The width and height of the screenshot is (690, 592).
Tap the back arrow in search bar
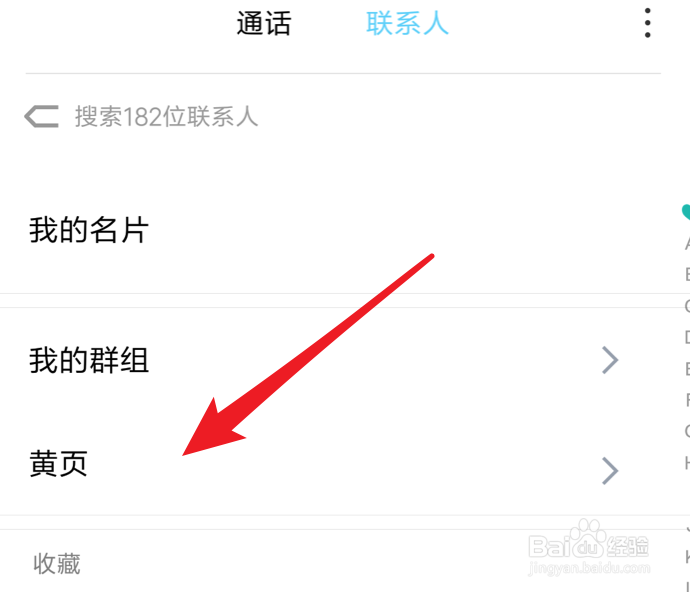(x=41, y=117)
